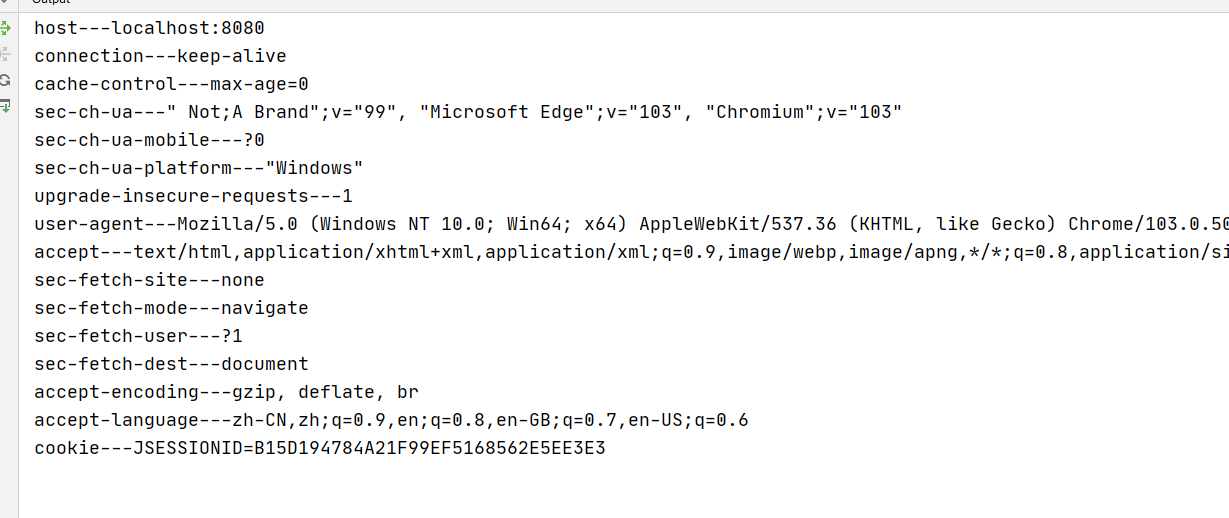Screen dimensions: 1229x518
Task: Click the sec-fetch-dest---document line
Action: pyautogui.click(x=171, y=364)
